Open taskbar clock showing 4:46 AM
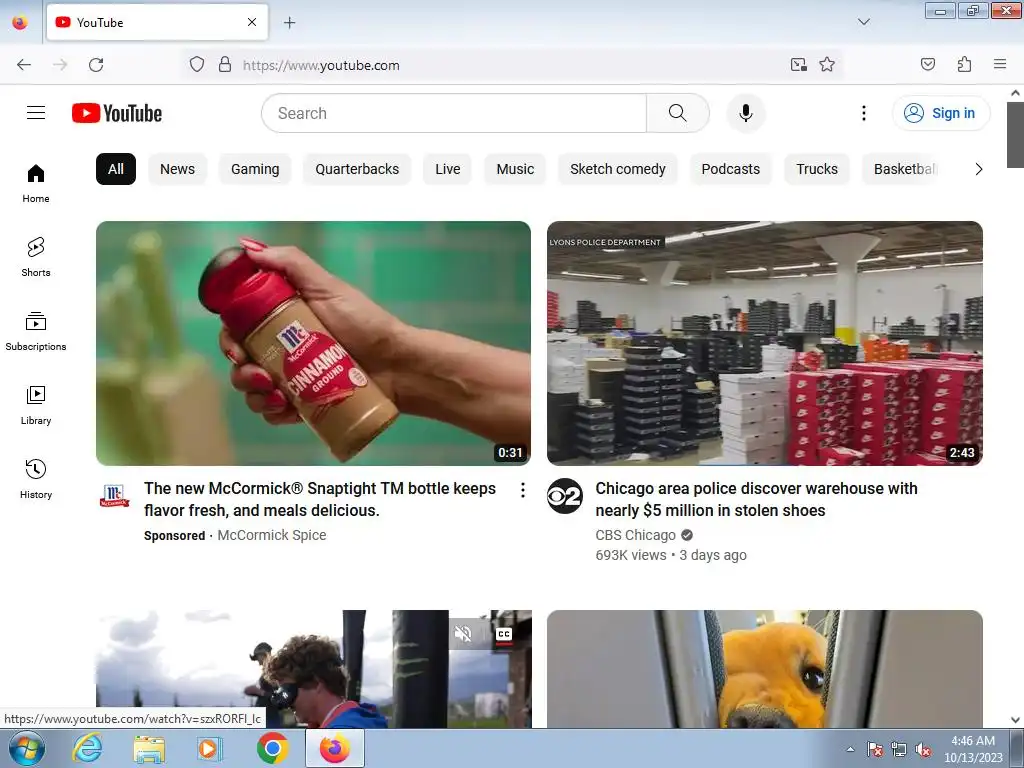 pyautogui.click(x=973, y=749)
